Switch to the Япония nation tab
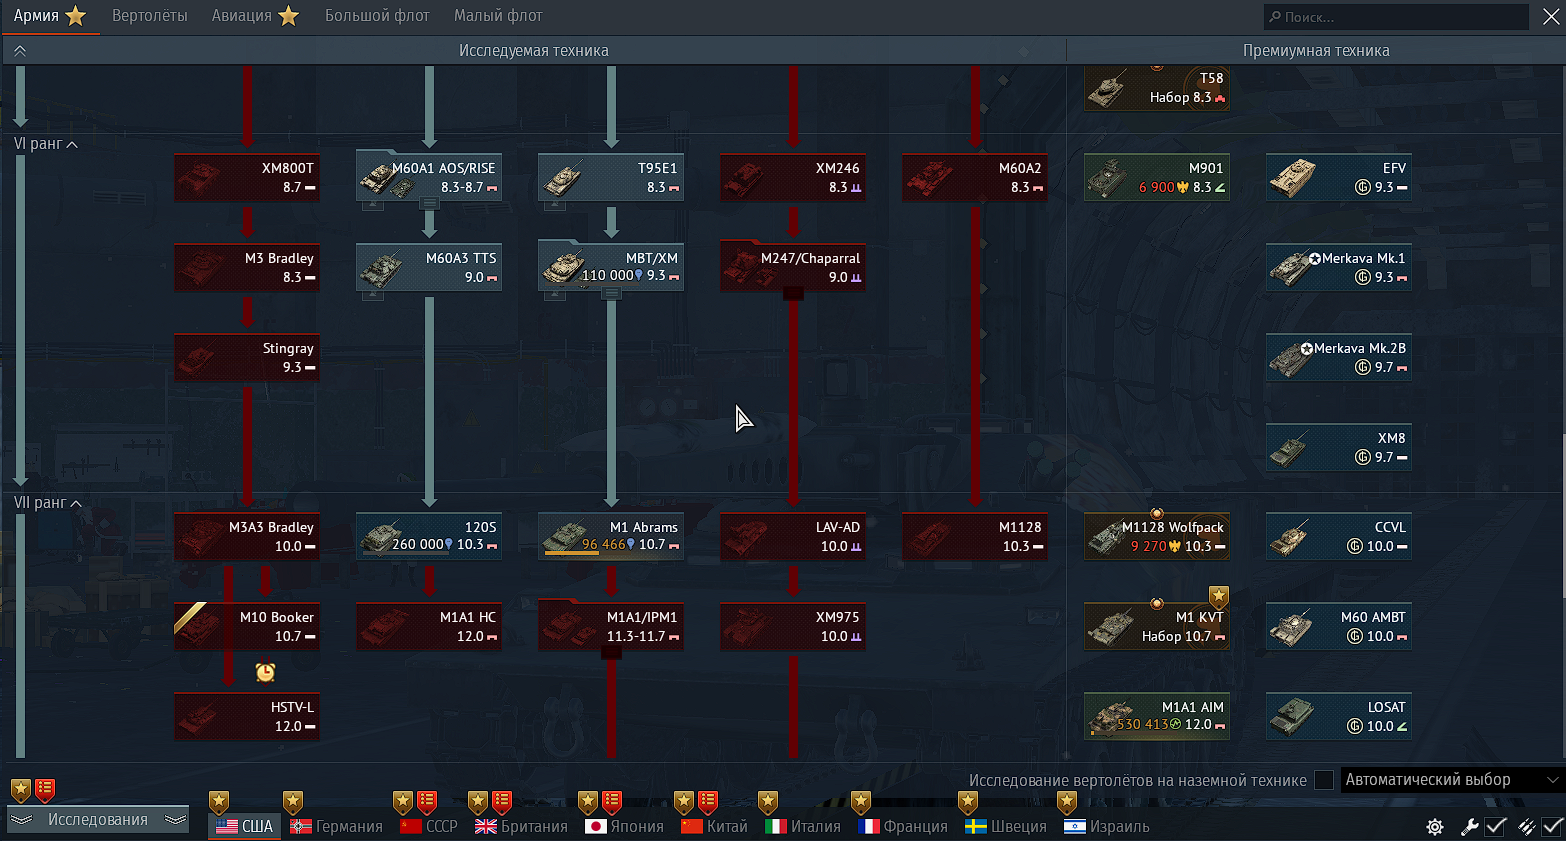1566x841 pixels. [624, 826]
